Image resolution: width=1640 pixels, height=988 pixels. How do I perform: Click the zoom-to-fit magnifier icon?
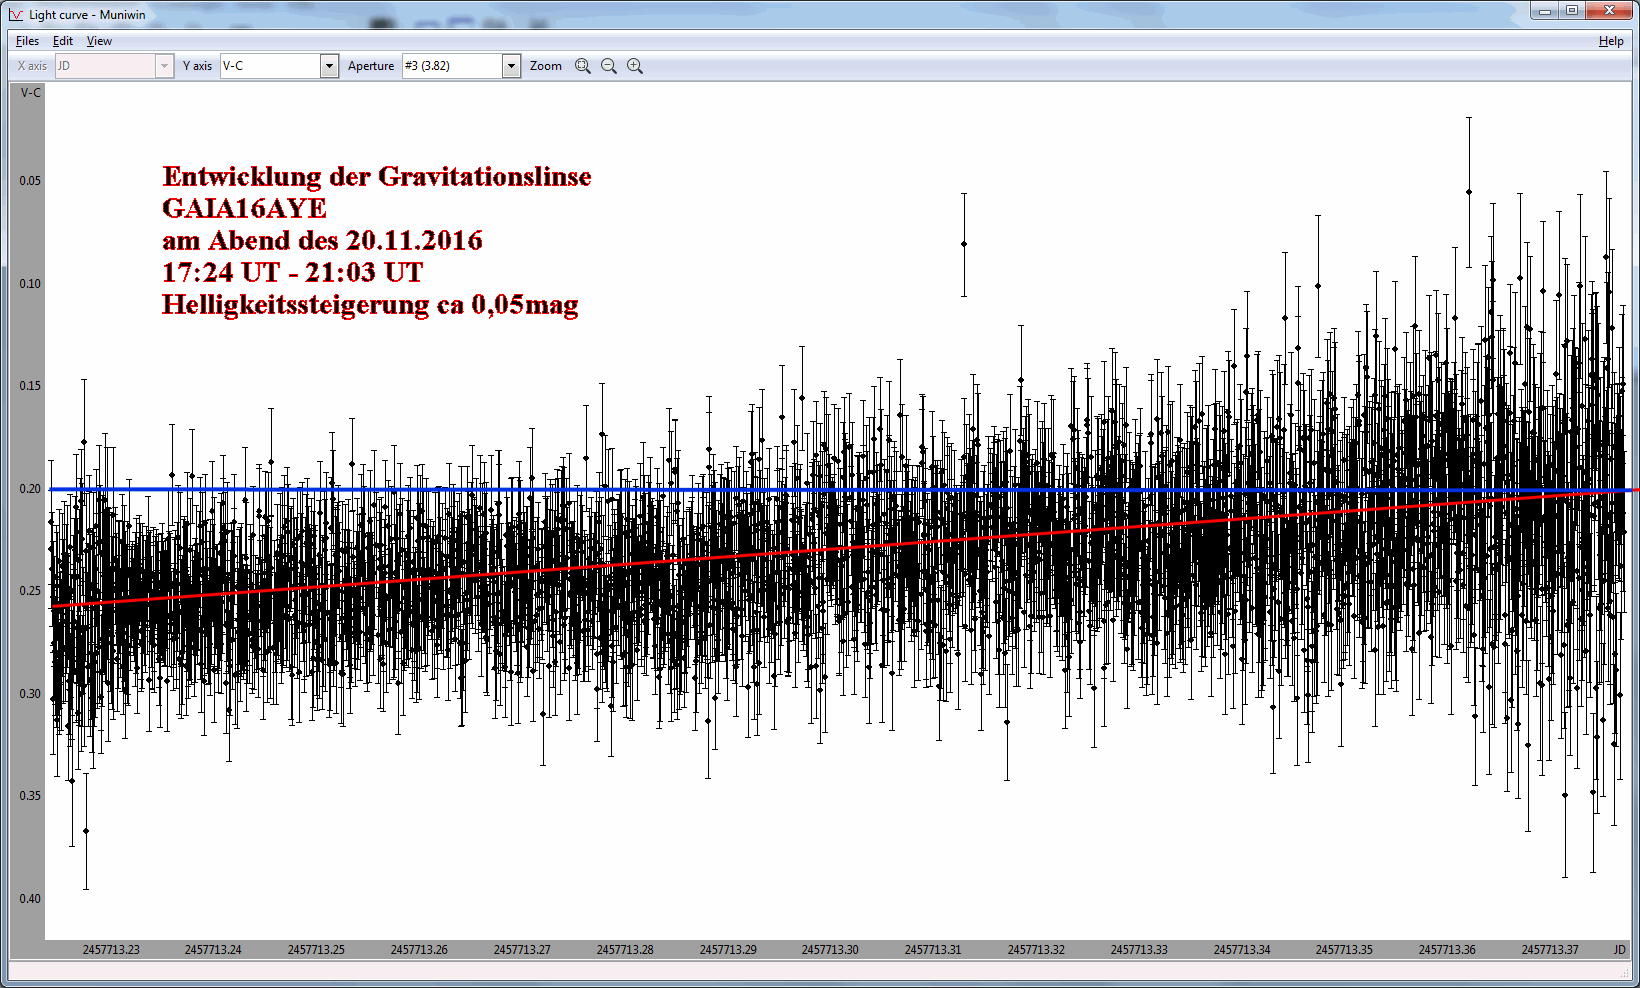tap(583, 66)
